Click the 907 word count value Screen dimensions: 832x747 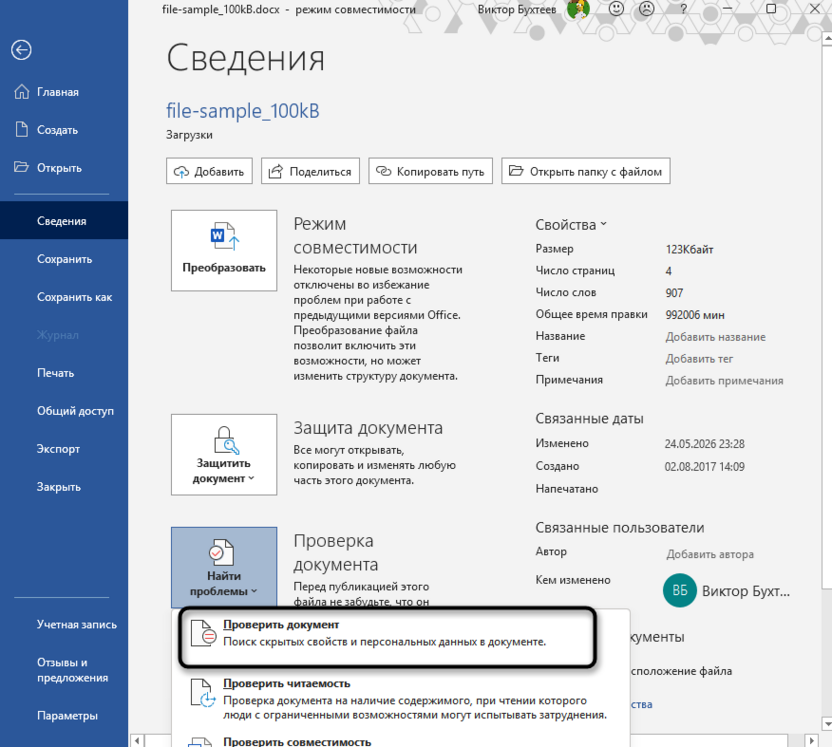pyautogui.click(x=674, y=293)
